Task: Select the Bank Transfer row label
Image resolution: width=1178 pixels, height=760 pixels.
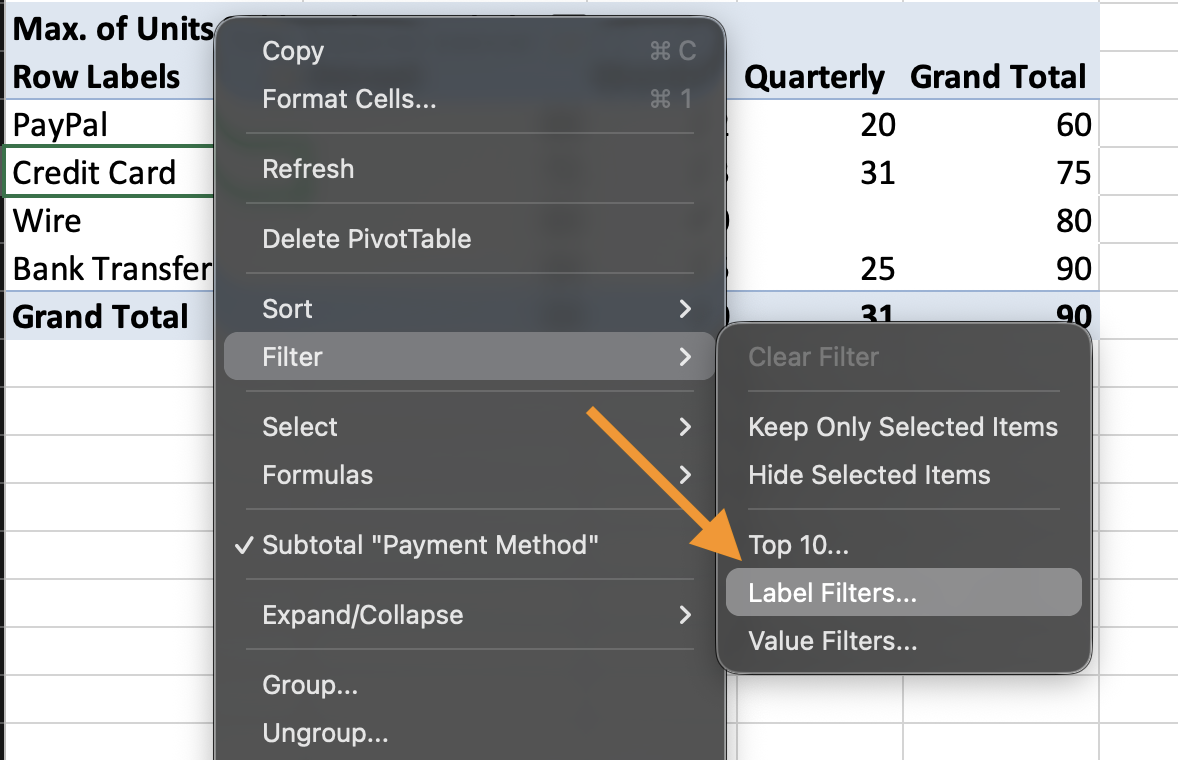Action: 110,269
